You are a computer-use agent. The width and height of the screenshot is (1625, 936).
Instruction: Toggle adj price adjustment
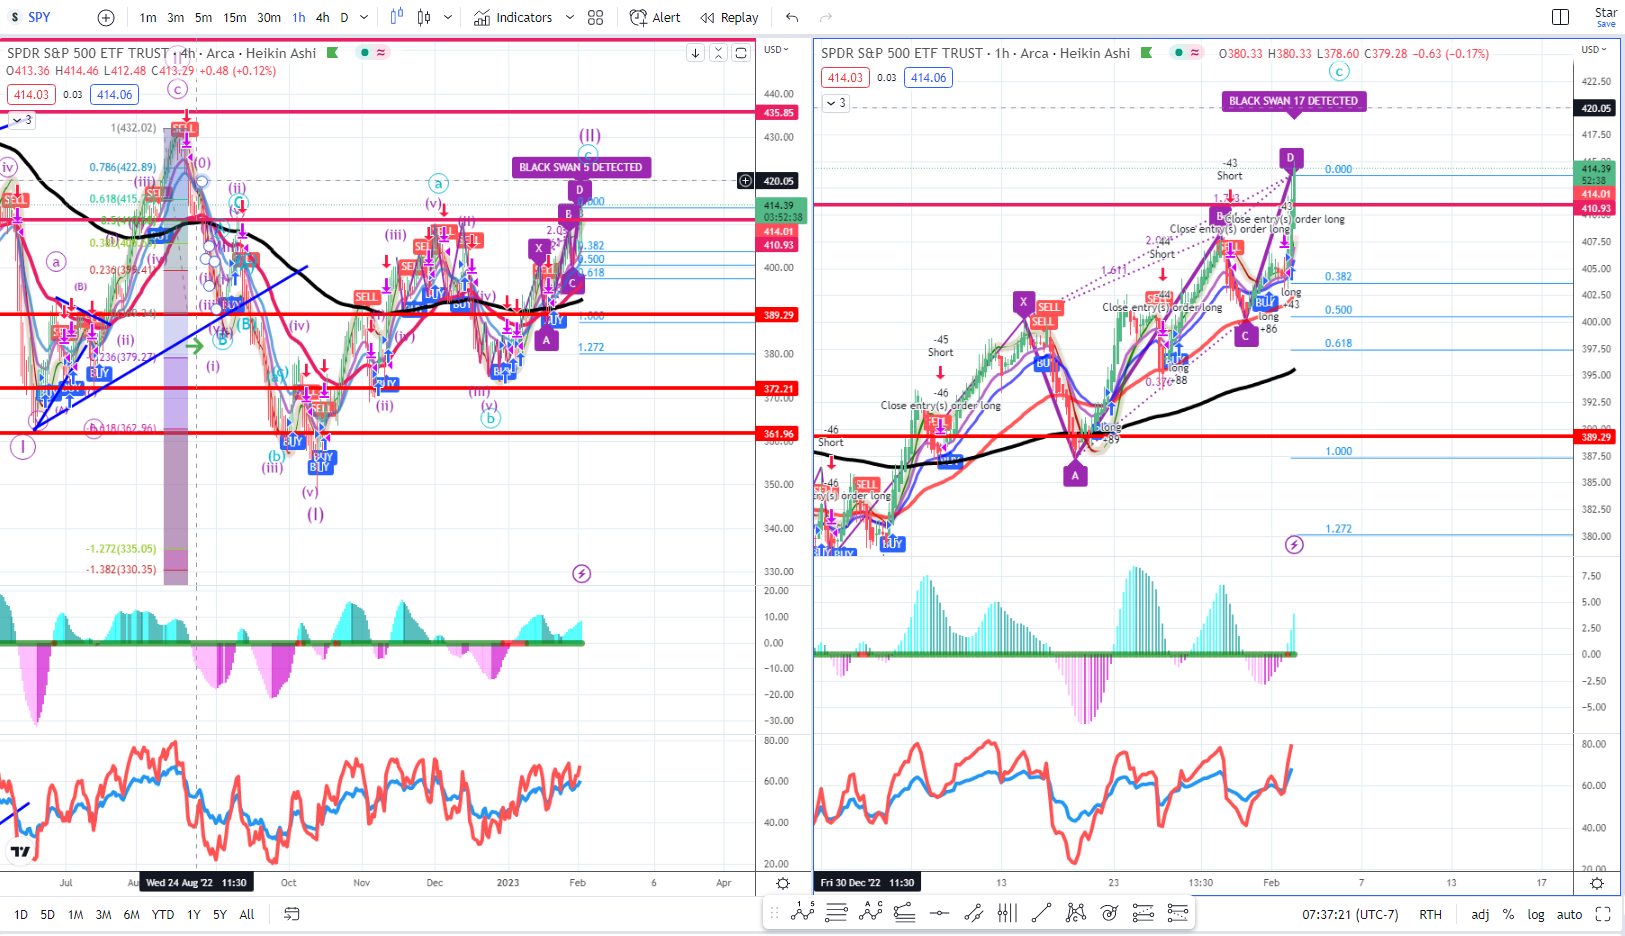pyautogui.click(x=1479, y=914)
